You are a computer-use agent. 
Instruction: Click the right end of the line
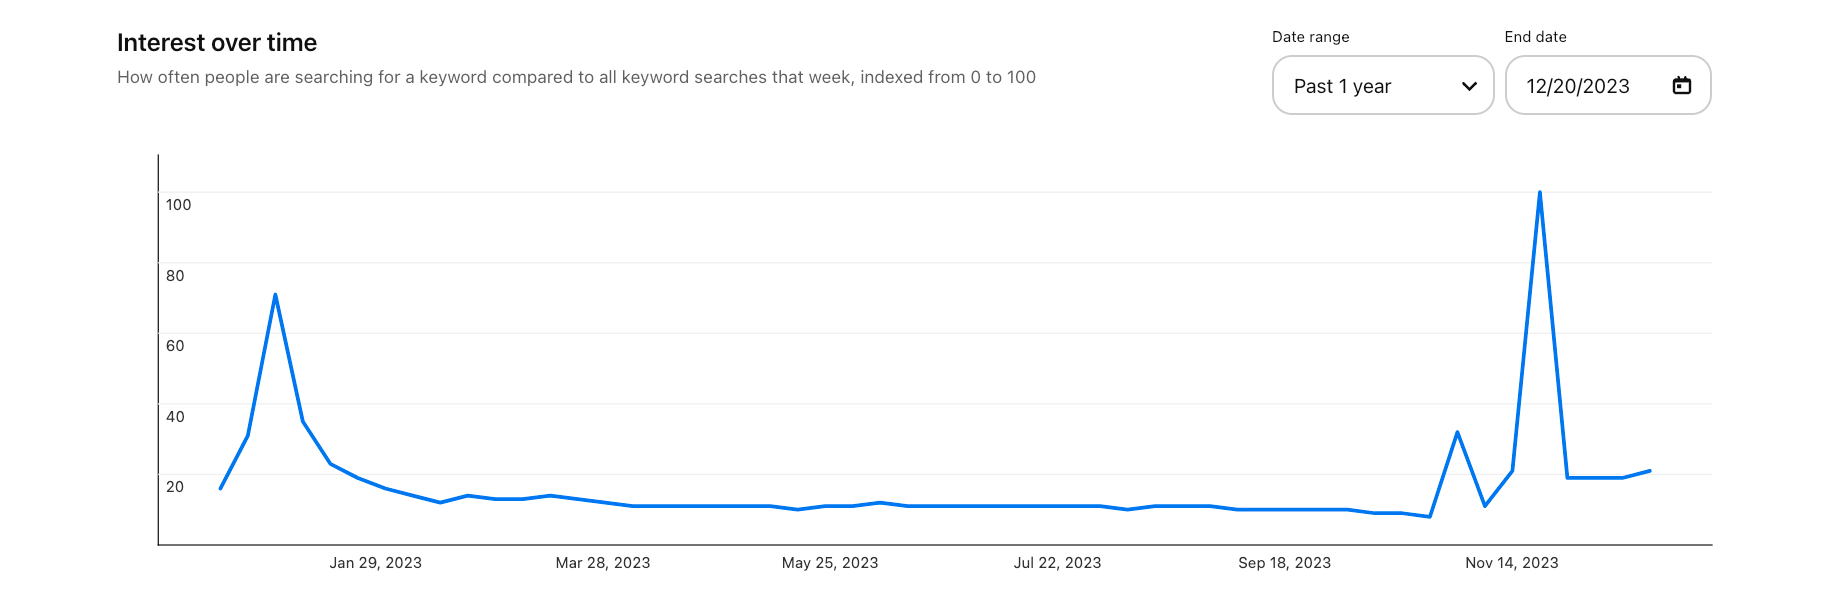click(x=1649, y=471)
